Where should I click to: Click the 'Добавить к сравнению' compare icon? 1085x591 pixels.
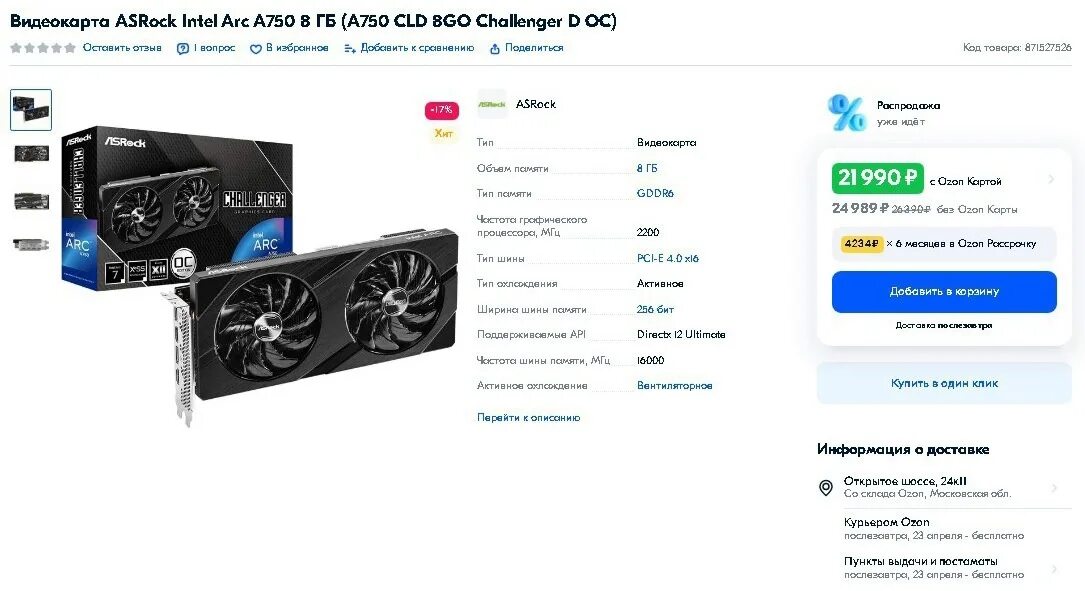click(349, 48)
